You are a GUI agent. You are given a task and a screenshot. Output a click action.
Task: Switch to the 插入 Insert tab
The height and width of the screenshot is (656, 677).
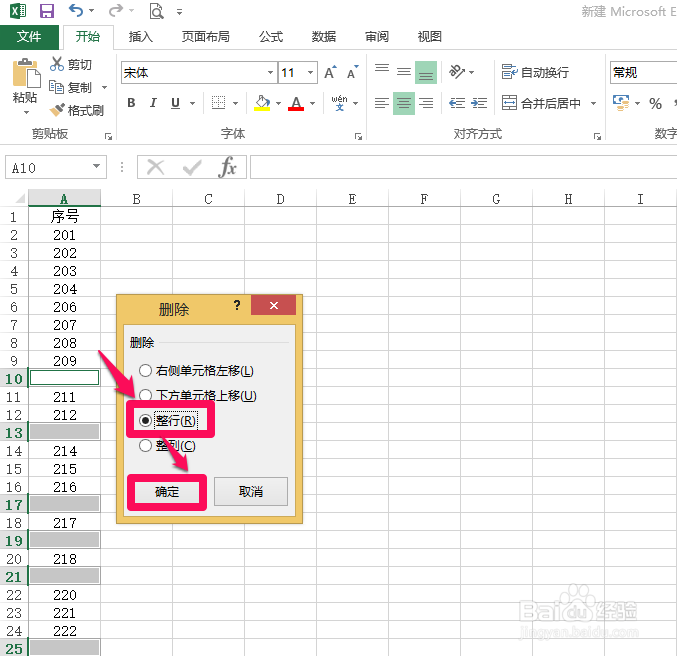pos(141,37)
